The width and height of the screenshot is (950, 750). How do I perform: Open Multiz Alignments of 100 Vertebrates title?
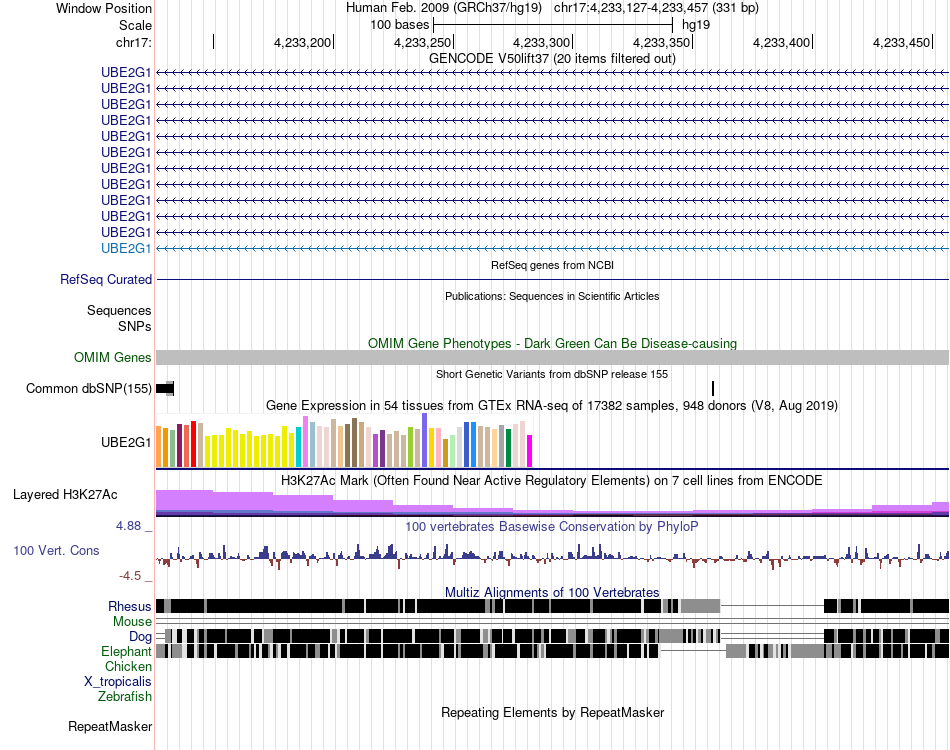(552, 592)
